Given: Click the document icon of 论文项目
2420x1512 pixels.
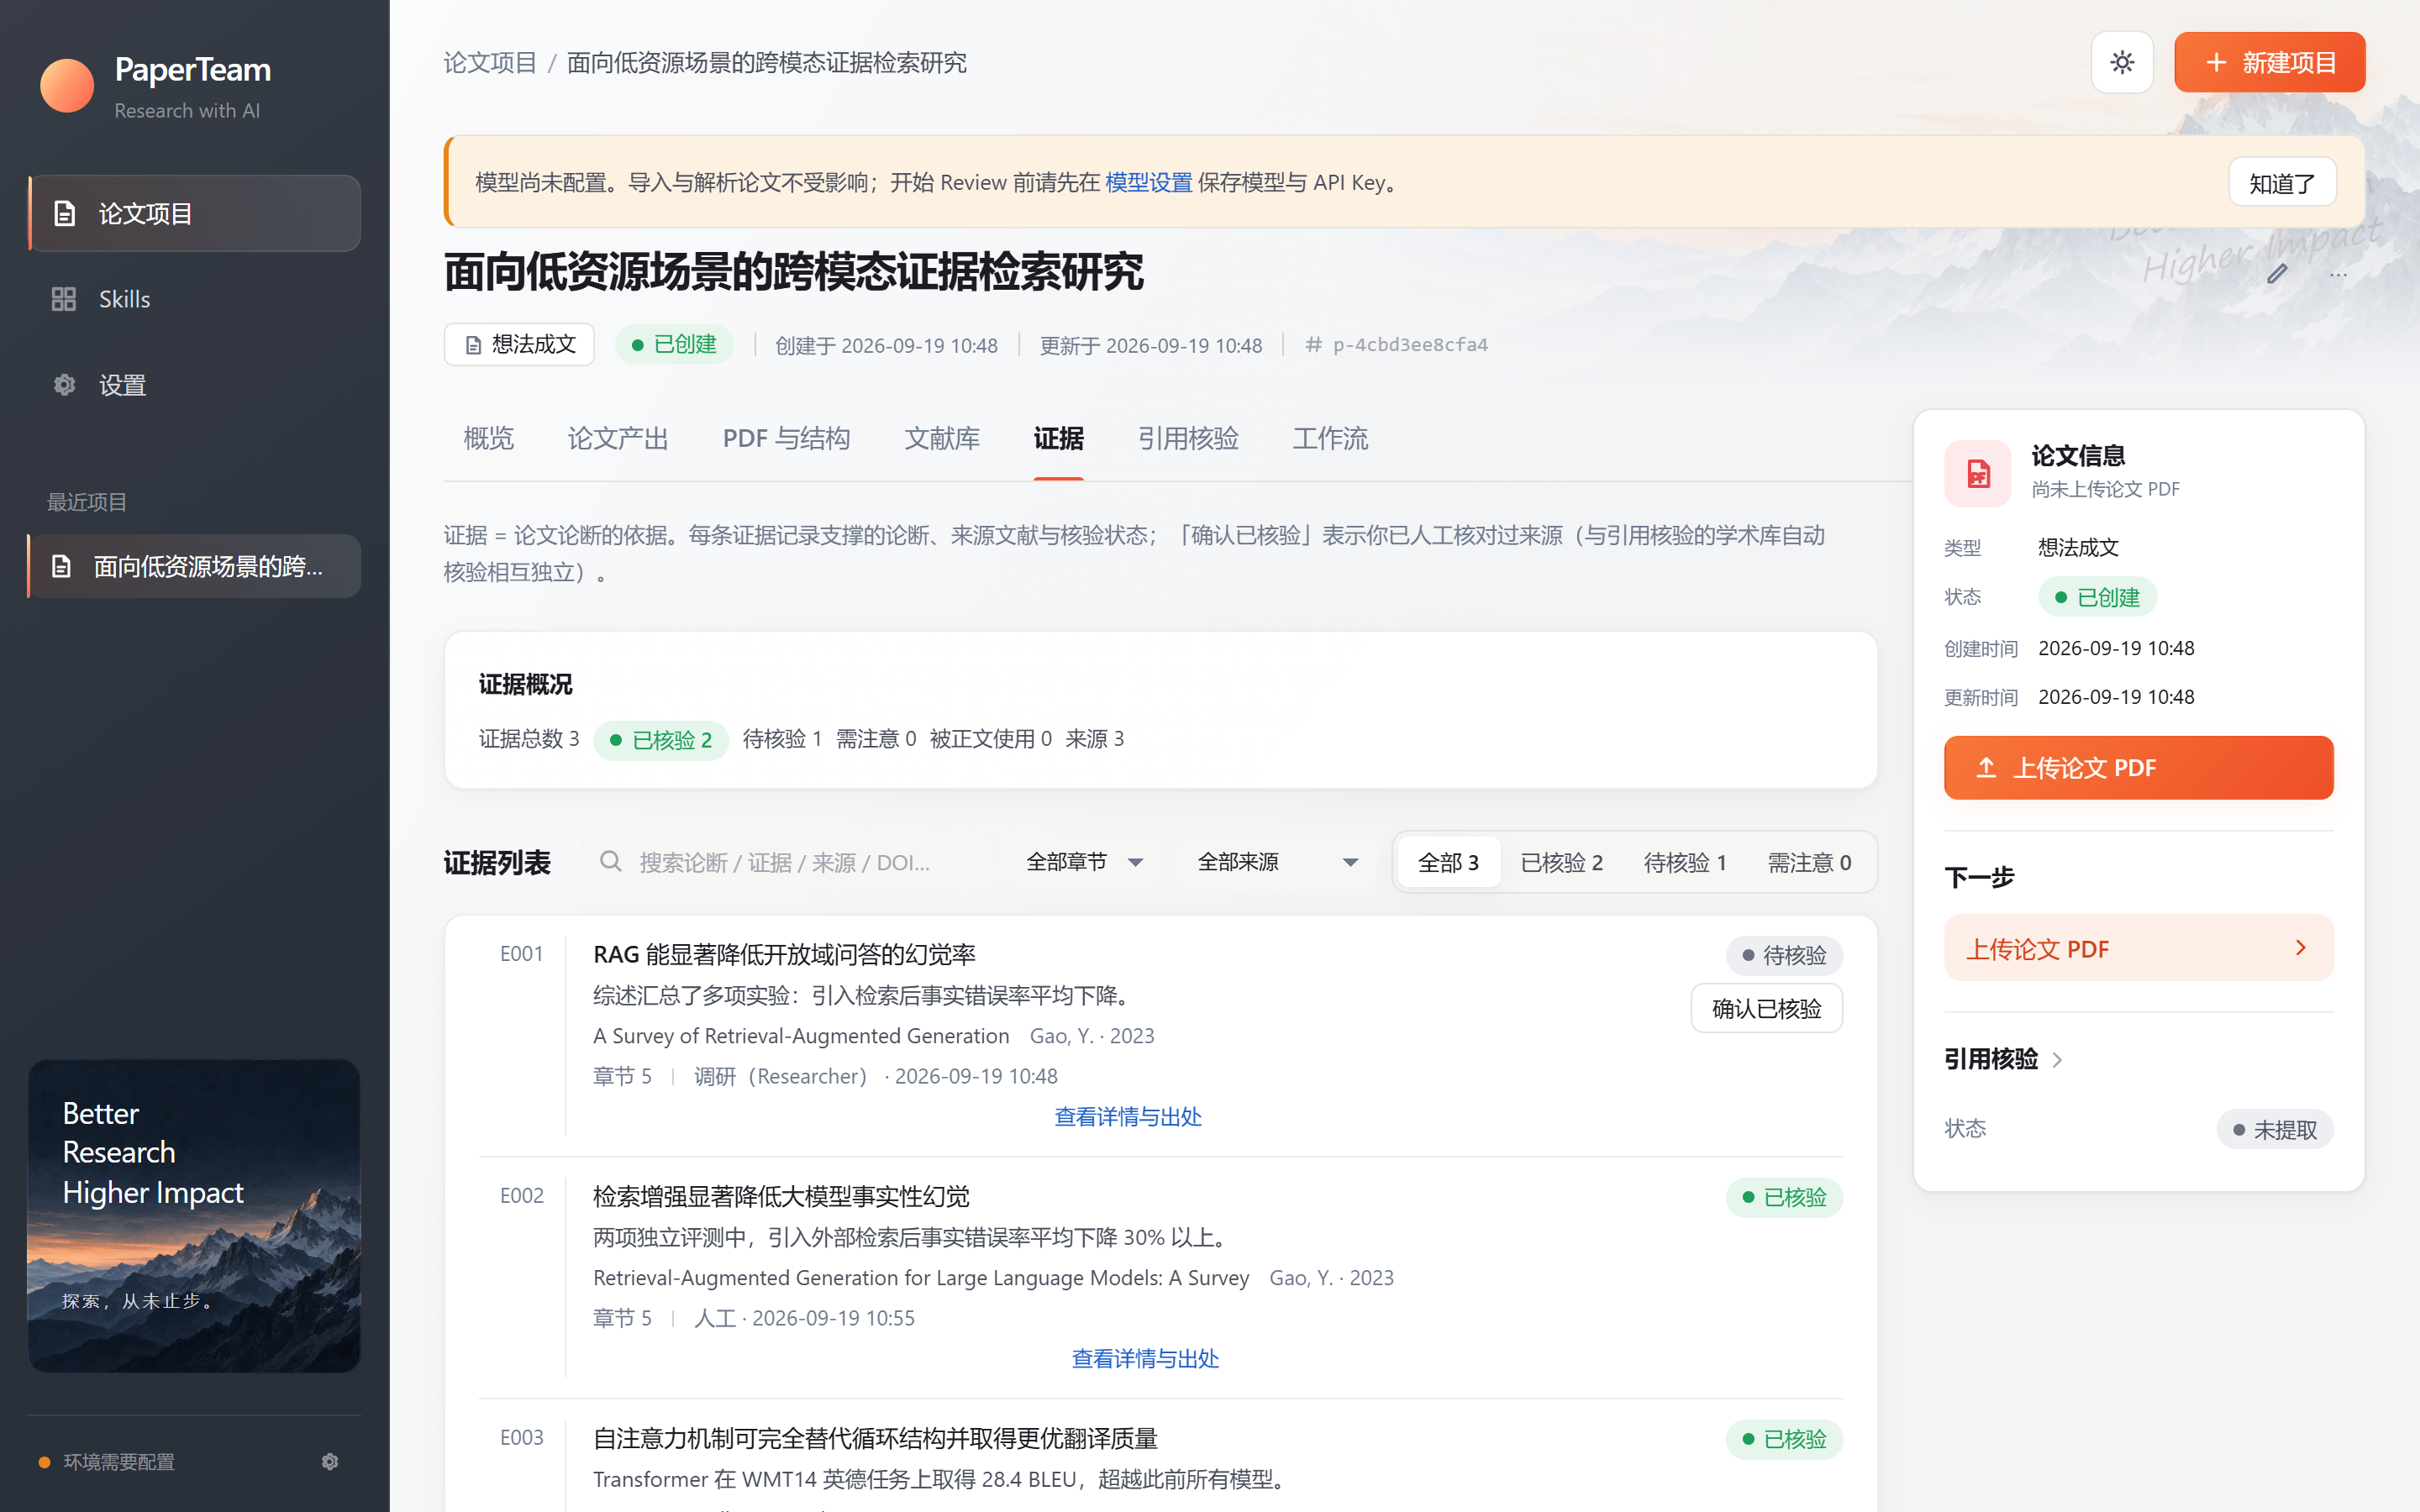Looking at the screenshot, I should pos(64,213).
